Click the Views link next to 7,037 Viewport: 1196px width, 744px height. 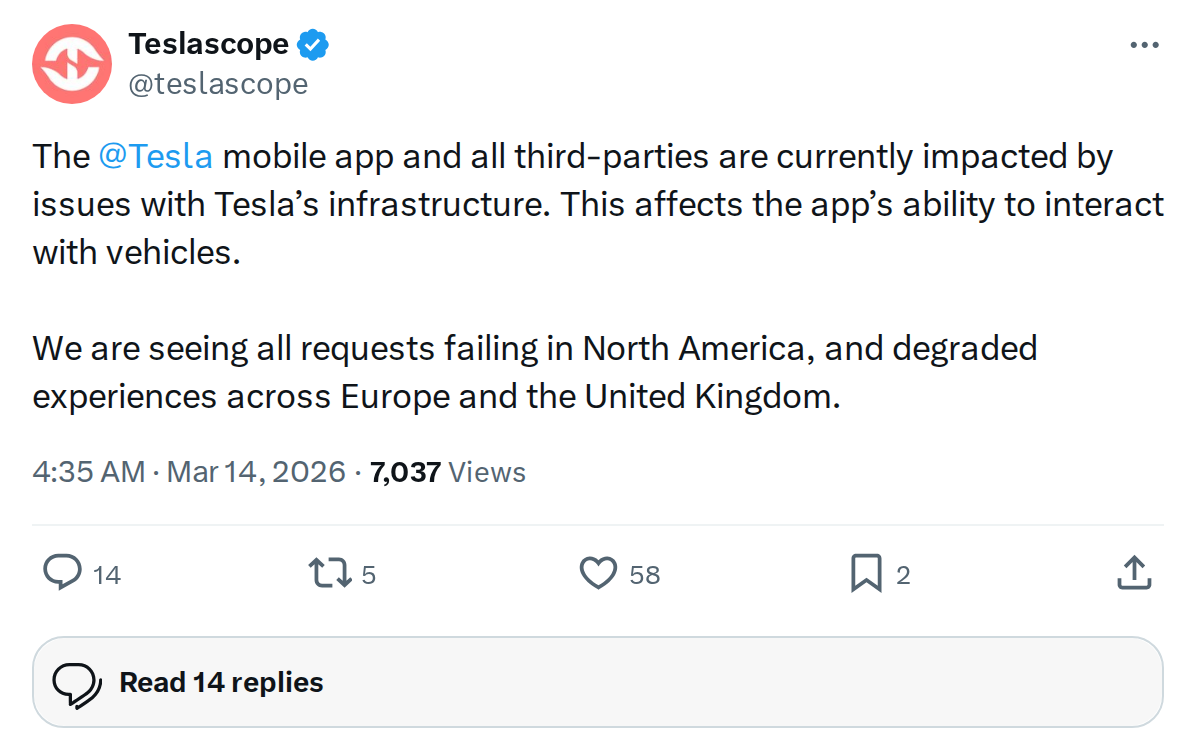point(487,472)
